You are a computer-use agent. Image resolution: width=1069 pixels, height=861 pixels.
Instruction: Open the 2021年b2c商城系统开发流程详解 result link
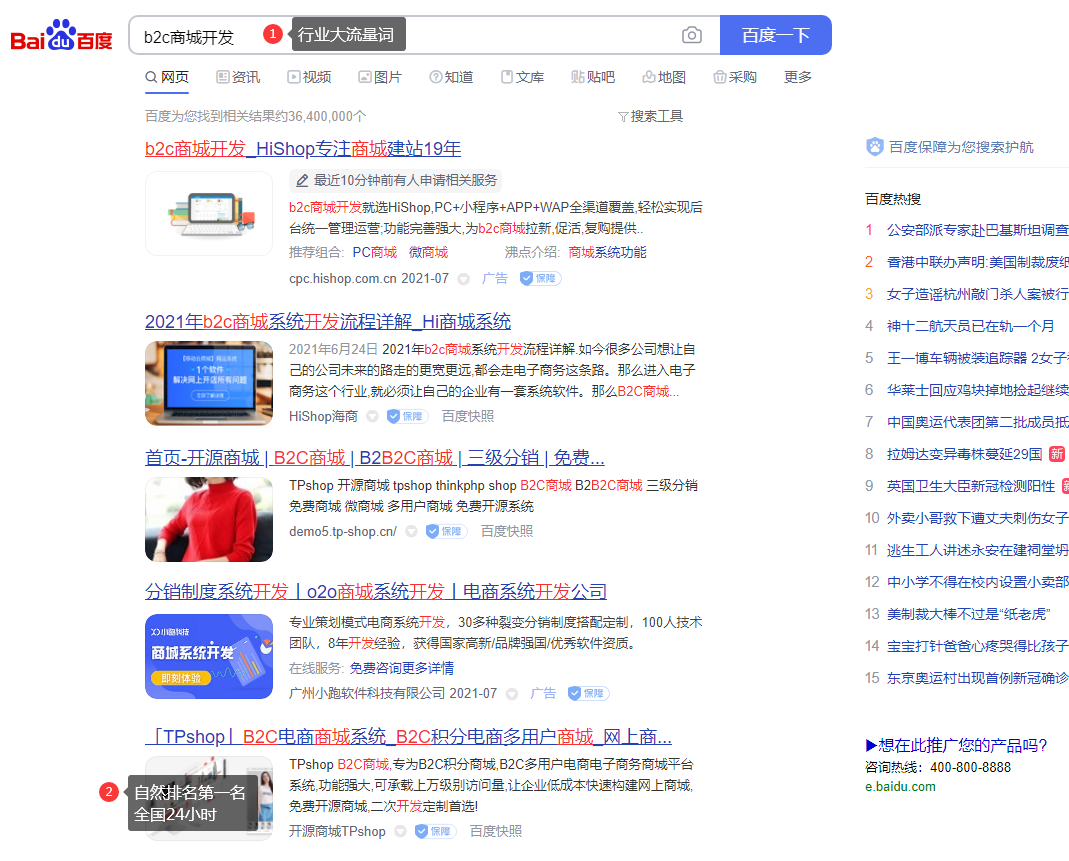tap(328, 322)
